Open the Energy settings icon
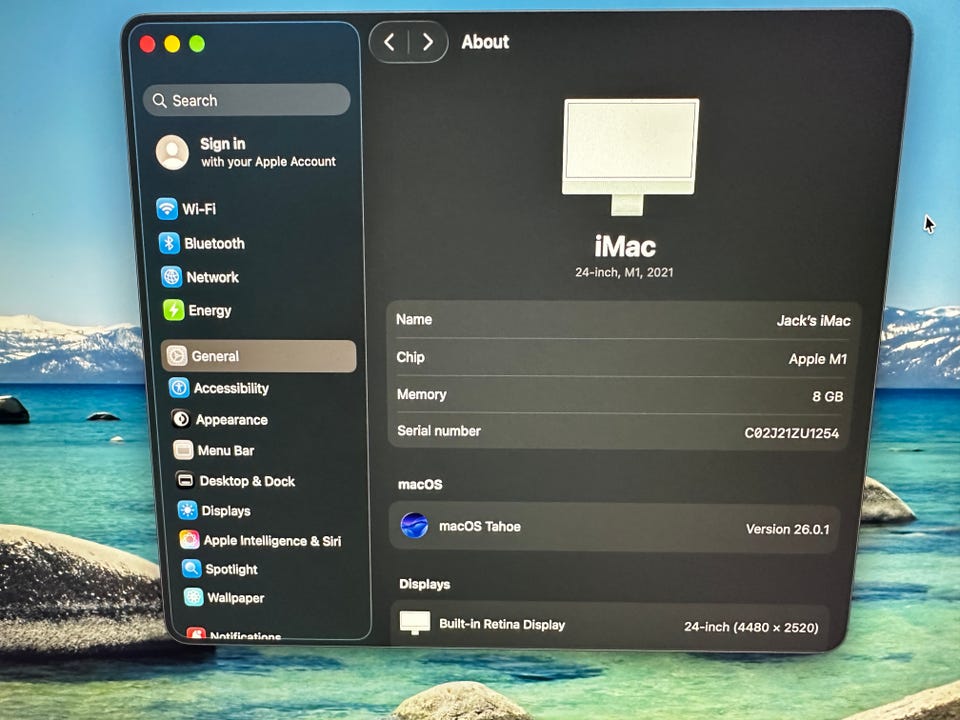This screenshot has width=960, height=720. pyautogui.click(x=173, y=310)
